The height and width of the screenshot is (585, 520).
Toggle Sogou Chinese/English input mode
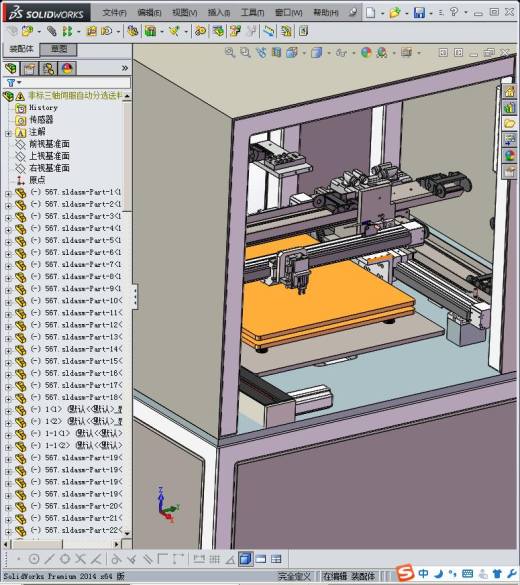[x=423, y=573]
